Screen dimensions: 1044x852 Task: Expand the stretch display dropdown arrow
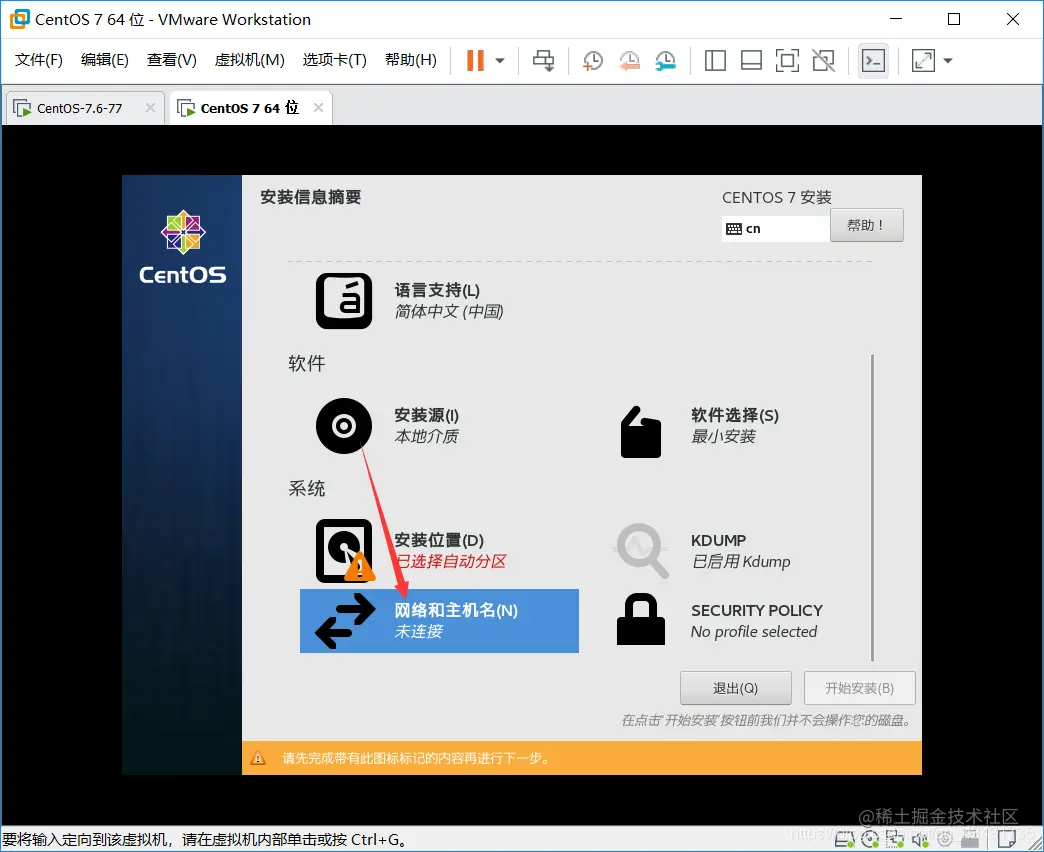[x=948, y=61]
